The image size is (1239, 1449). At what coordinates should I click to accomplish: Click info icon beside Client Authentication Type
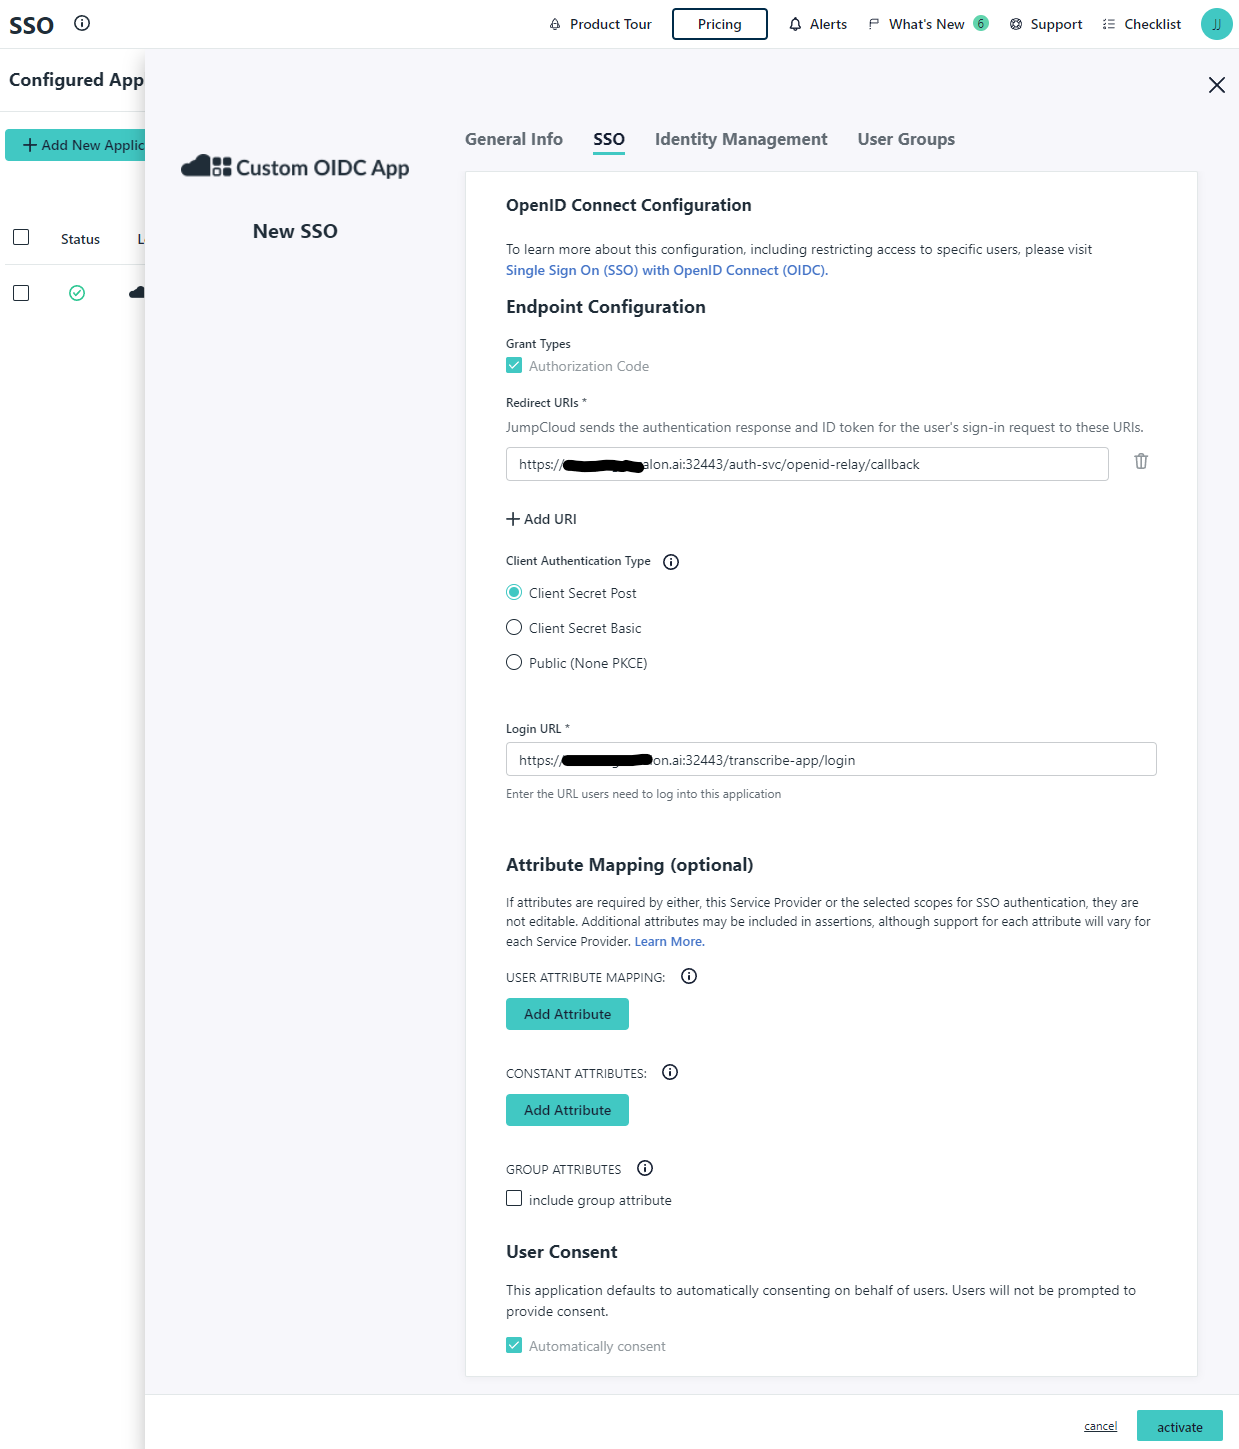pyautogui.click(x=671, y=562)
